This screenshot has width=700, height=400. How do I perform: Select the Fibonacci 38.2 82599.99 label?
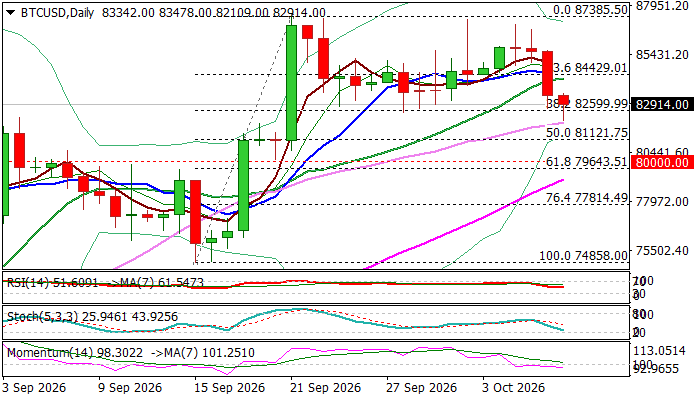[x=587, y=104]
